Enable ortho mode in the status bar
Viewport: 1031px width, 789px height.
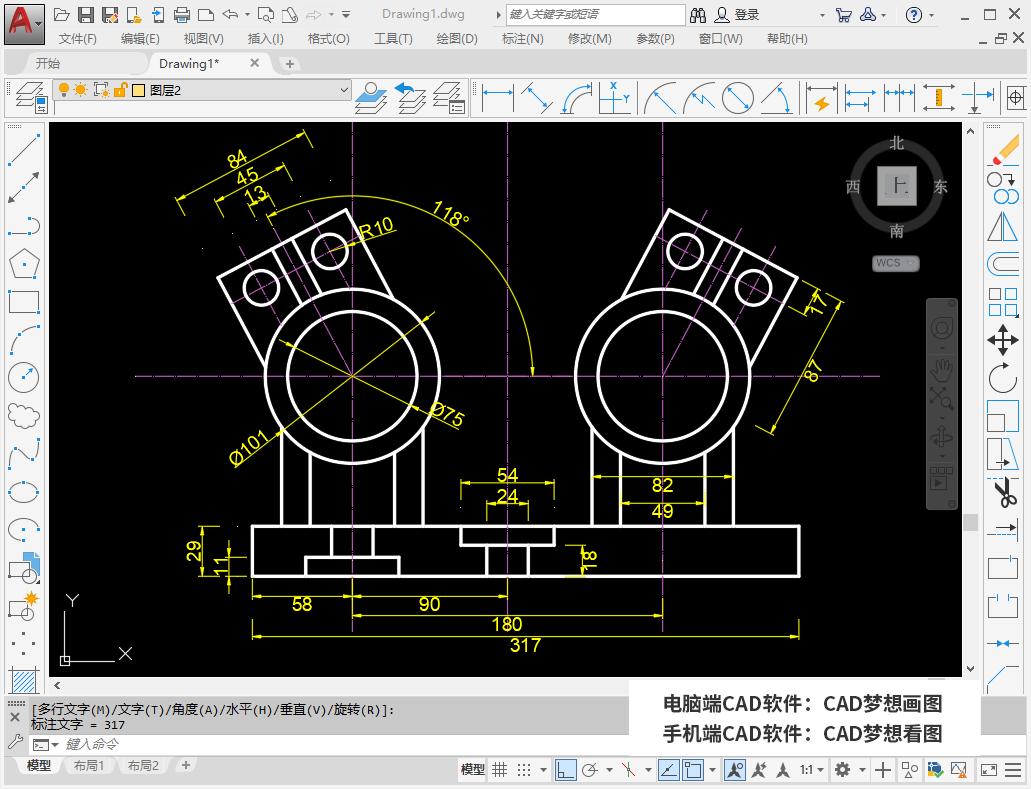(x=566, y=770)
